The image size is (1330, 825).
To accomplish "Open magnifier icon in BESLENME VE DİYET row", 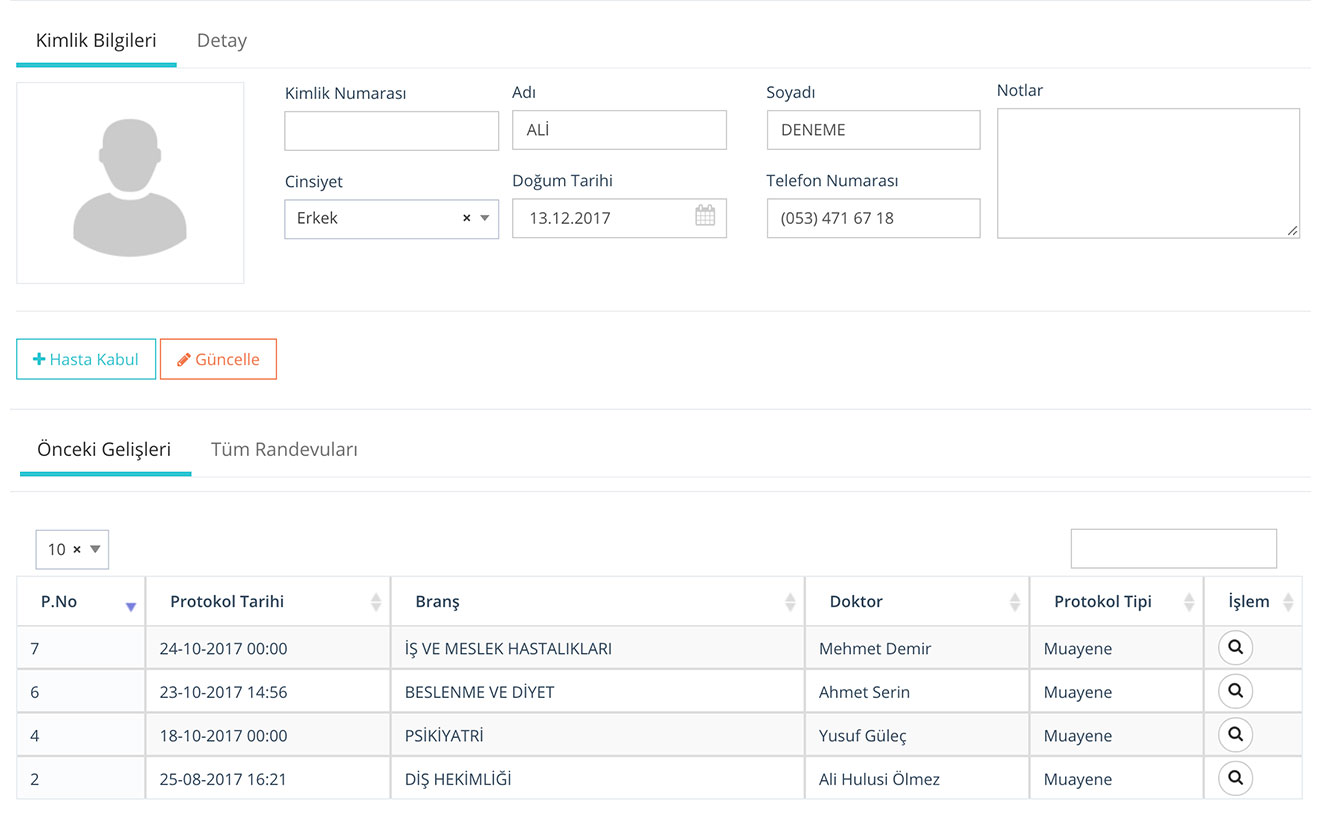I will (x=1235, y=691).
